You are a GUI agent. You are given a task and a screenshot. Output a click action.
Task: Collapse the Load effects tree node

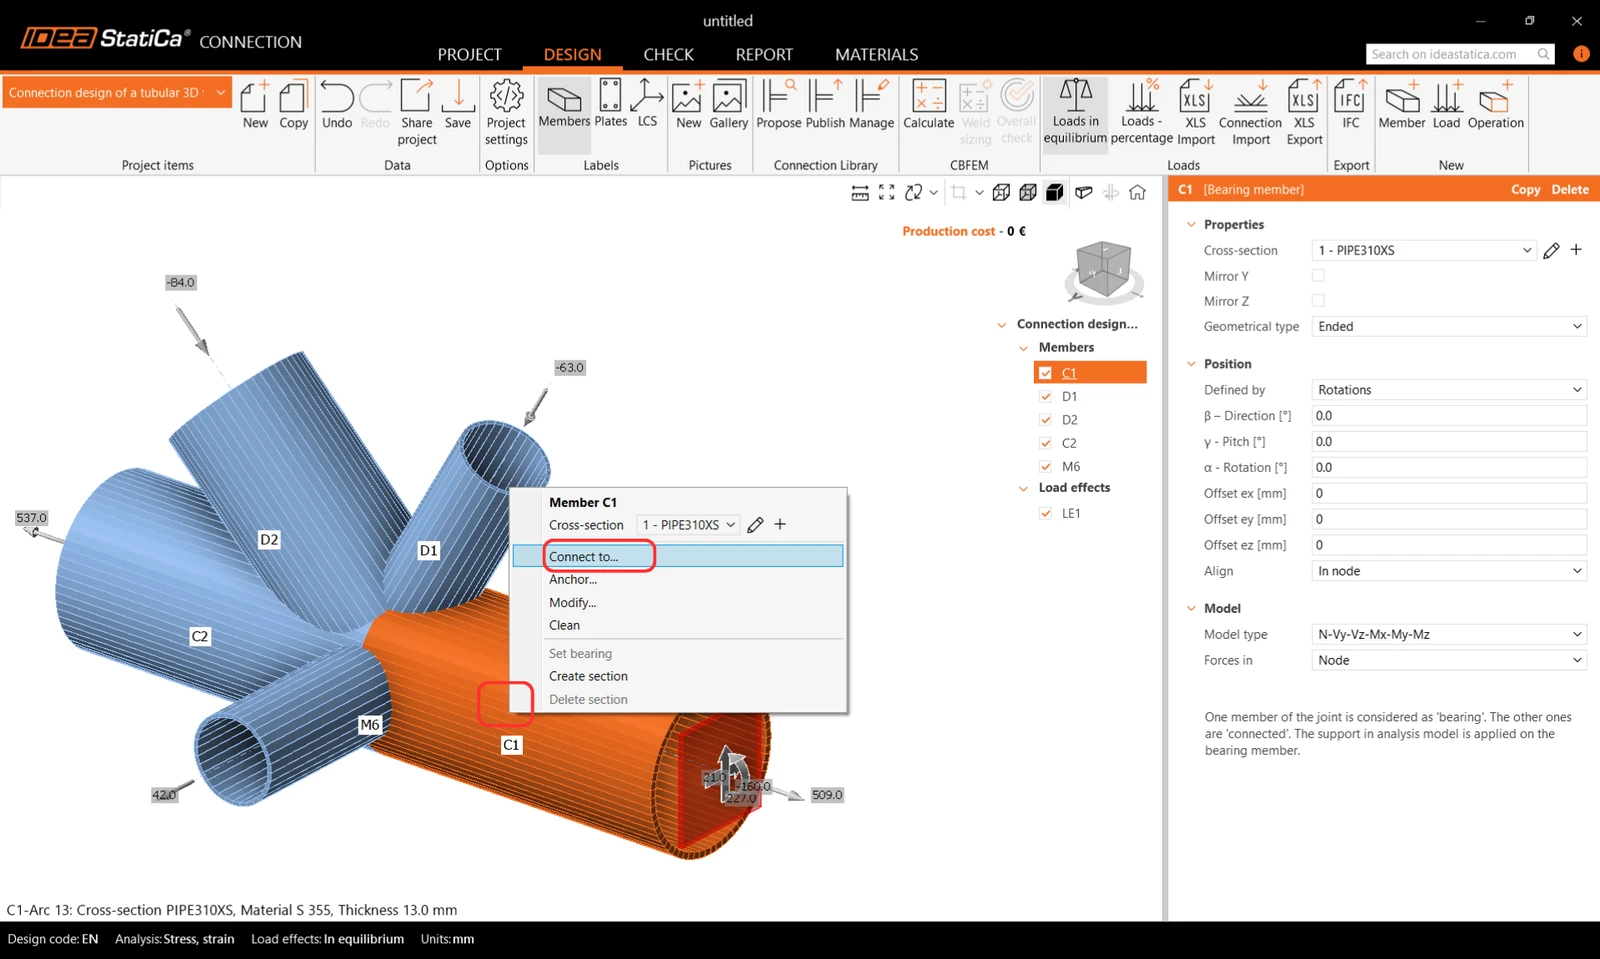coord(1023,488)
